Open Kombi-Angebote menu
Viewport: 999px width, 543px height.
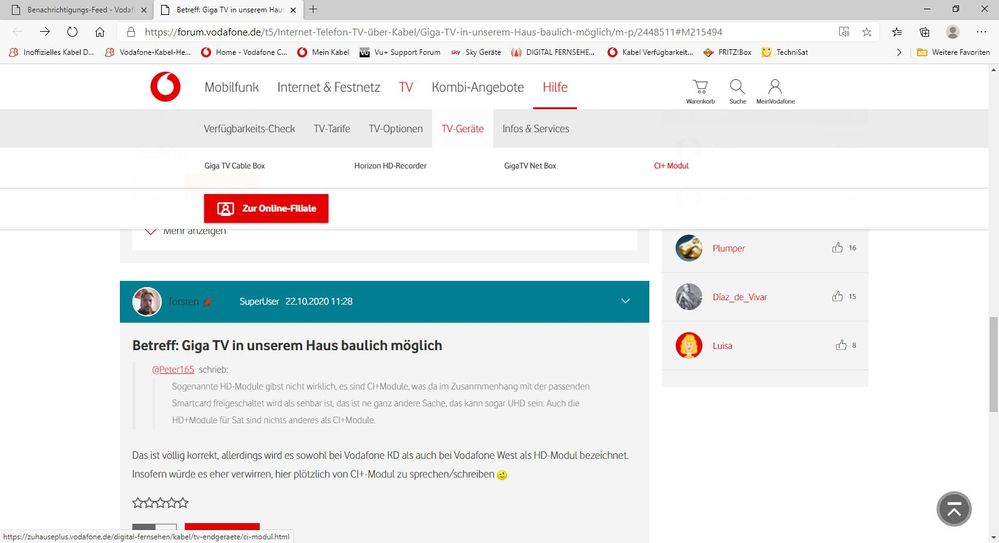pos(478,87)
